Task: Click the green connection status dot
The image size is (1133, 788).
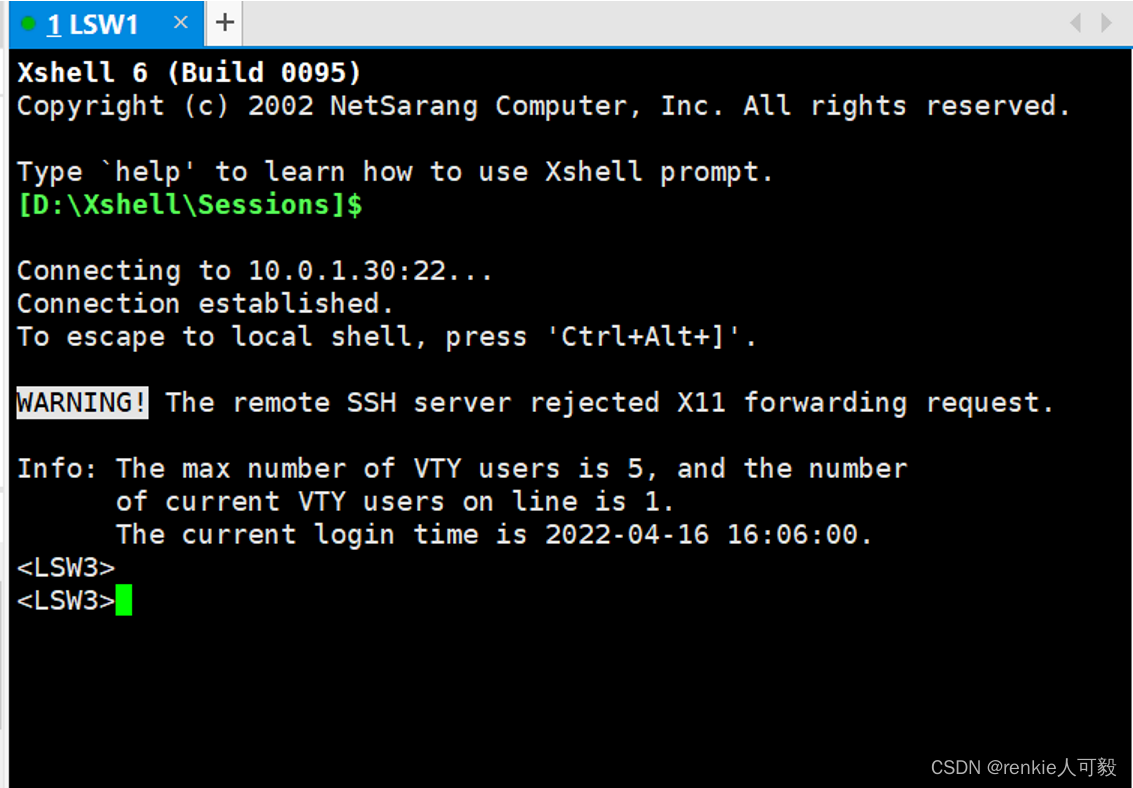Action: click(28, 24)
